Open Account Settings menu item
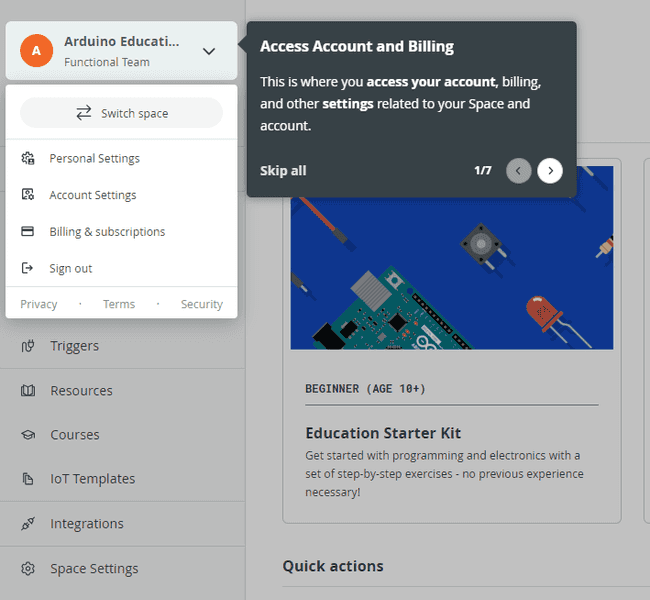 tap(92, 195)
